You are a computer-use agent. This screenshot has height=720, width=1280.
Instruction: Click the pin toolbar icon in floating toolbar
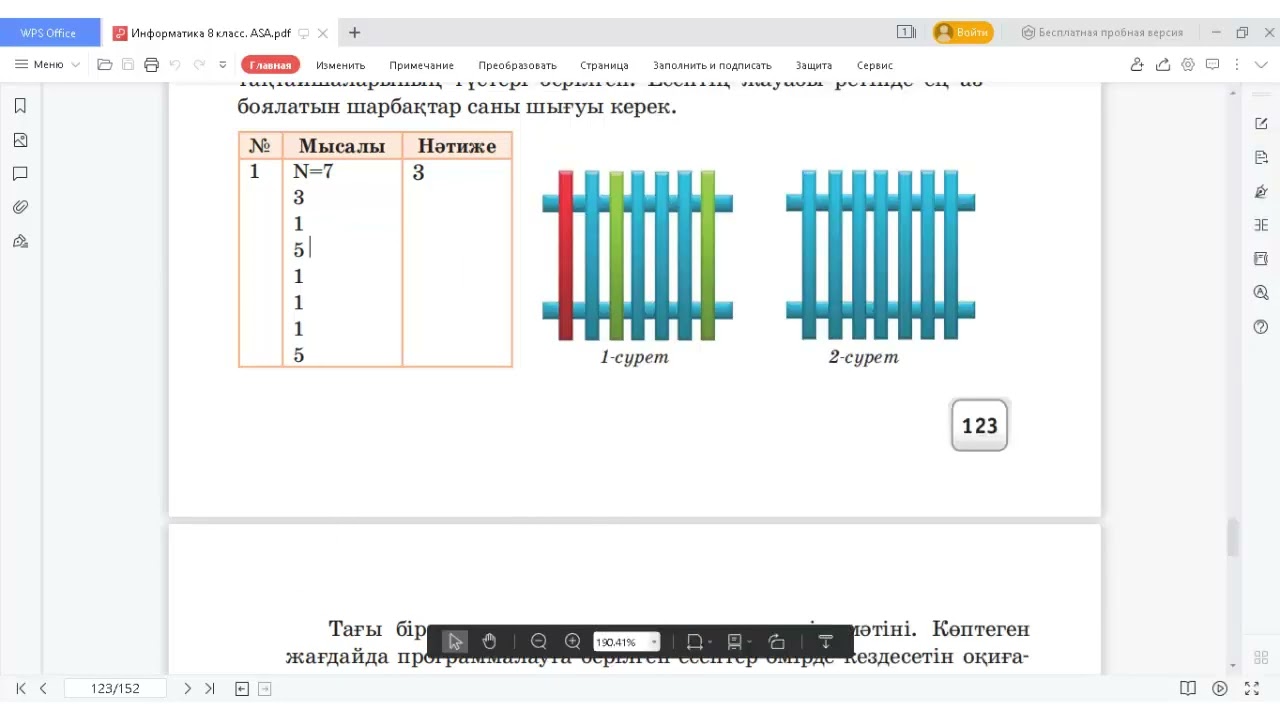coord(826,642)
